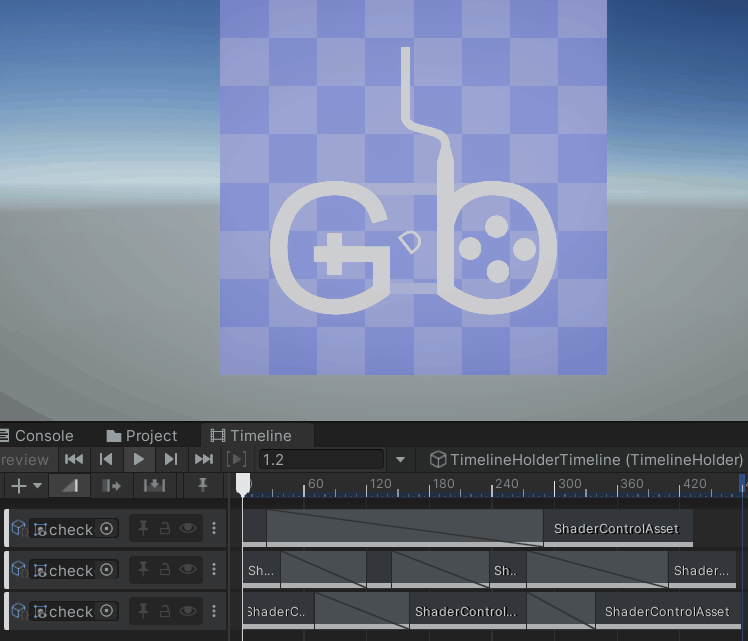The image size is (748, 641).
Task: Click the white playhead handle on the ruler
Action: tap(243, 484)
